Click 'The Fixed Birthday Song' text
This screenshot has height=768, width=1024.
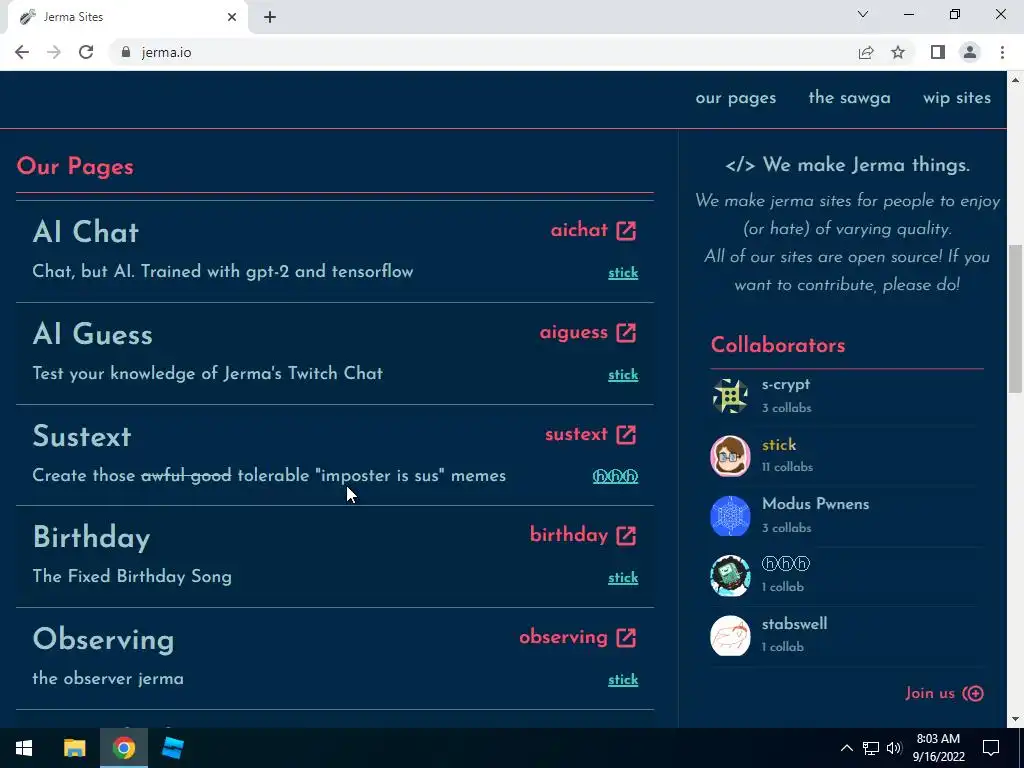tap(132, 577)
